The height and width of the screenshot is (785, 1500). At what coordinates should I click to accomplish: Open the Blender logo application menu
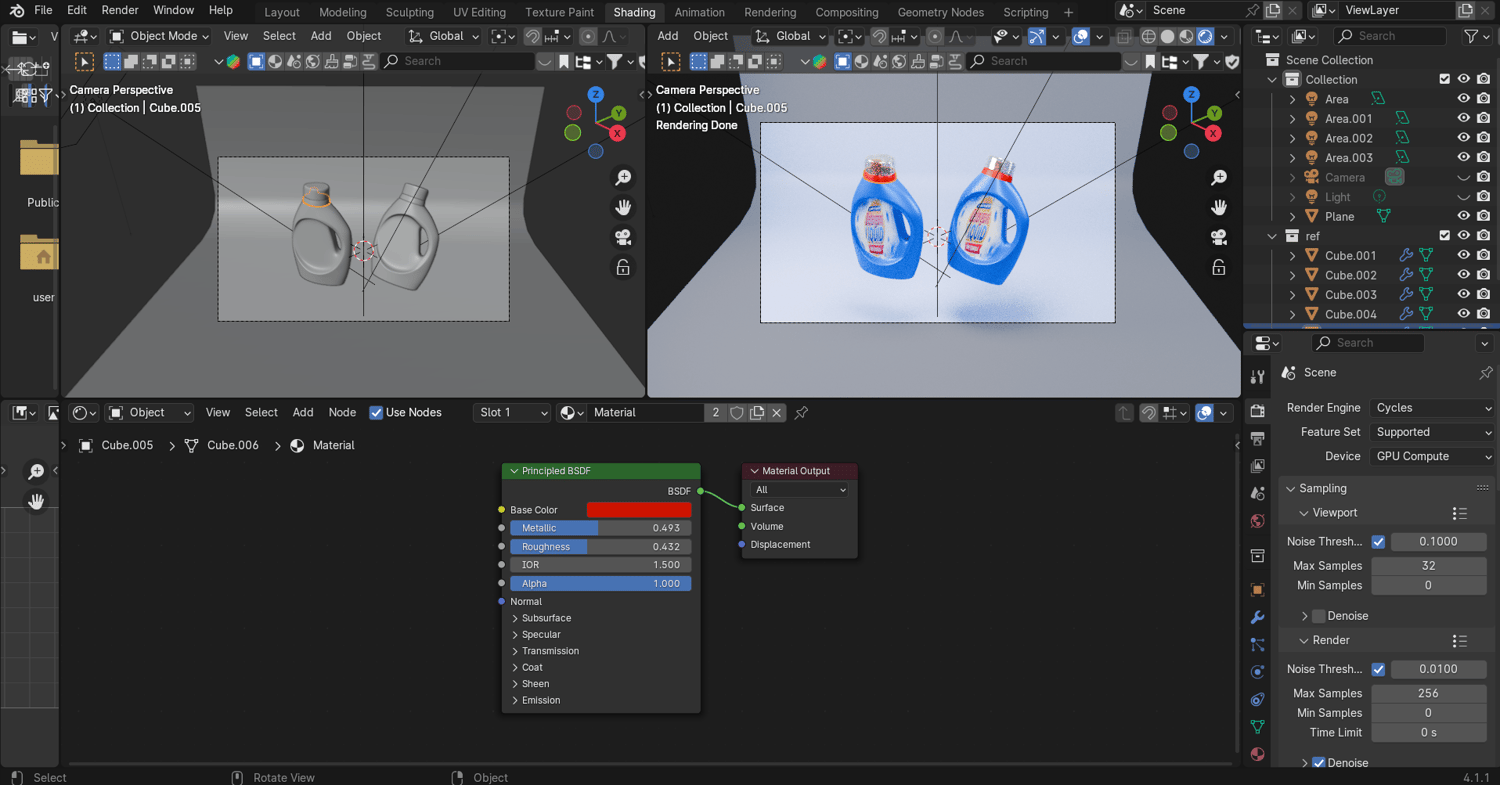coord(17,11)
